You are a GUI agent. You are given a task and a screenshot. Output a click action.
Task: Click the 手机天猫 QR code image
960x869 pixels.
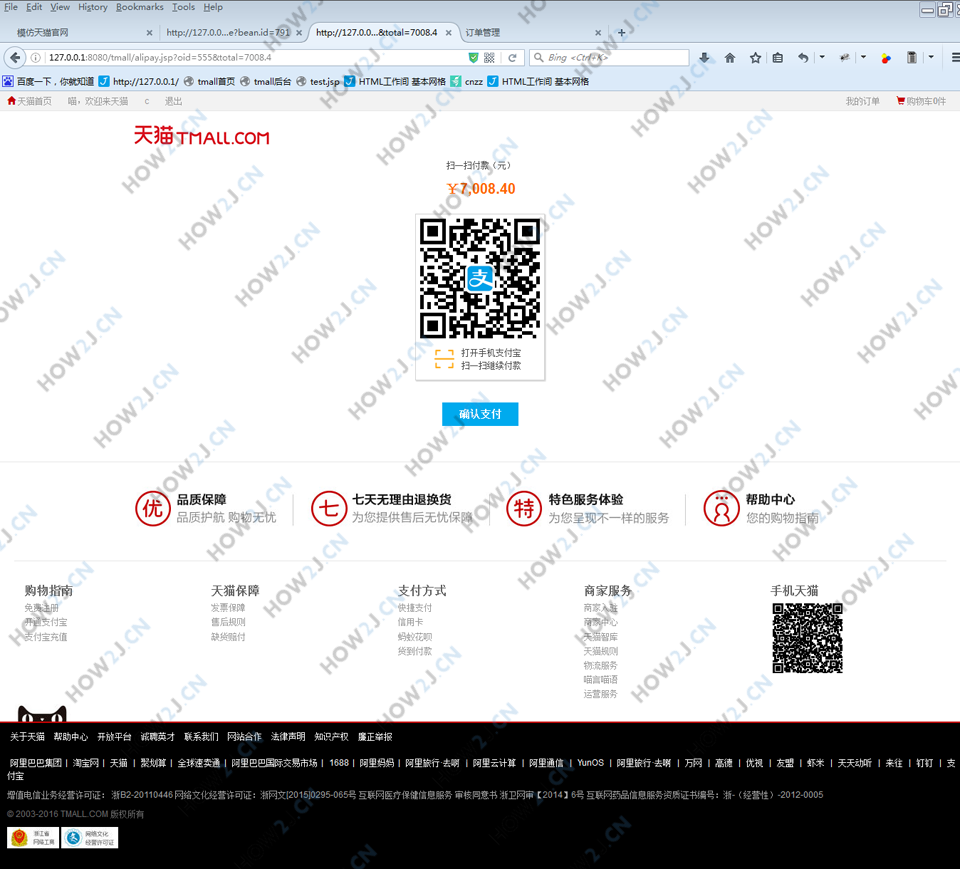click(x=808, y=638)
